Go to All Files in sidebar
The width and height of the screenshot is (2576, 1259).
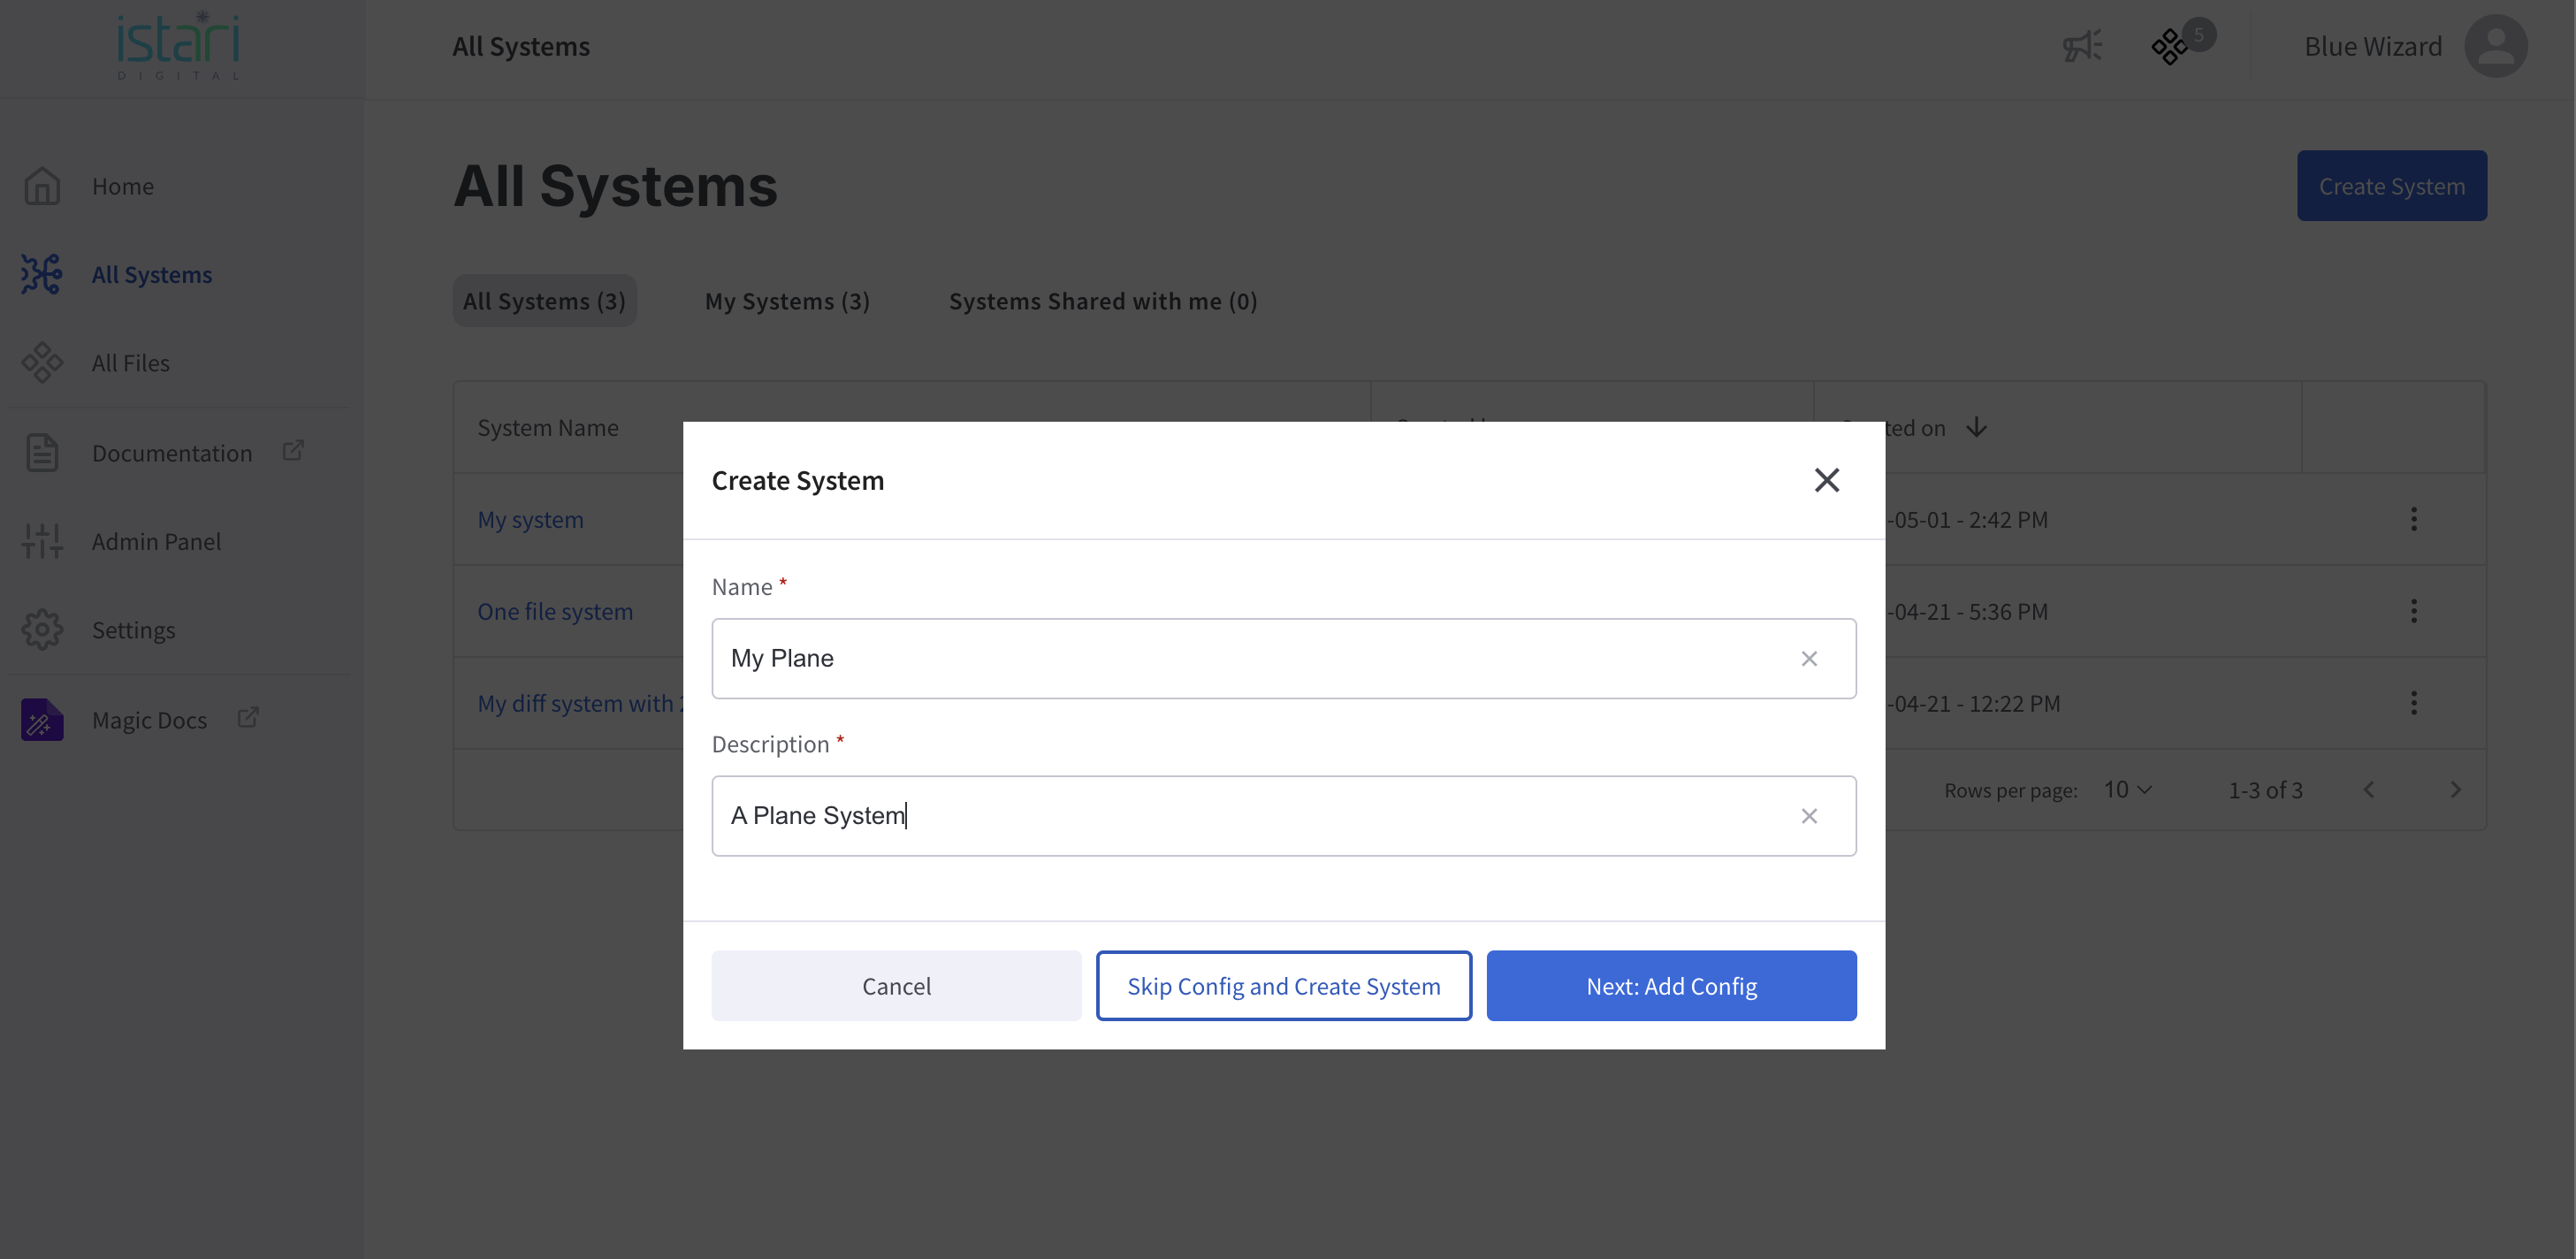tap(131, 363)
